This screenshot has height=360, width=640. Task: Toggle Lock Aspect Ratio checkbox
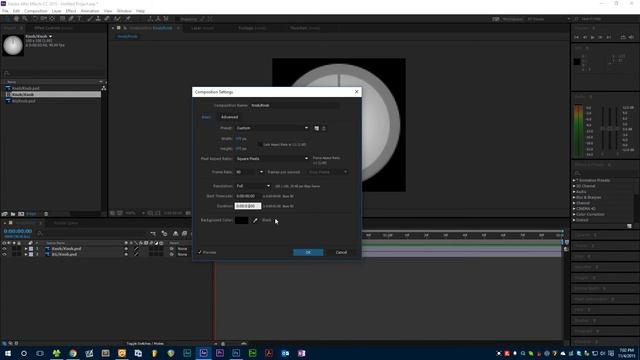pos(260,144)
